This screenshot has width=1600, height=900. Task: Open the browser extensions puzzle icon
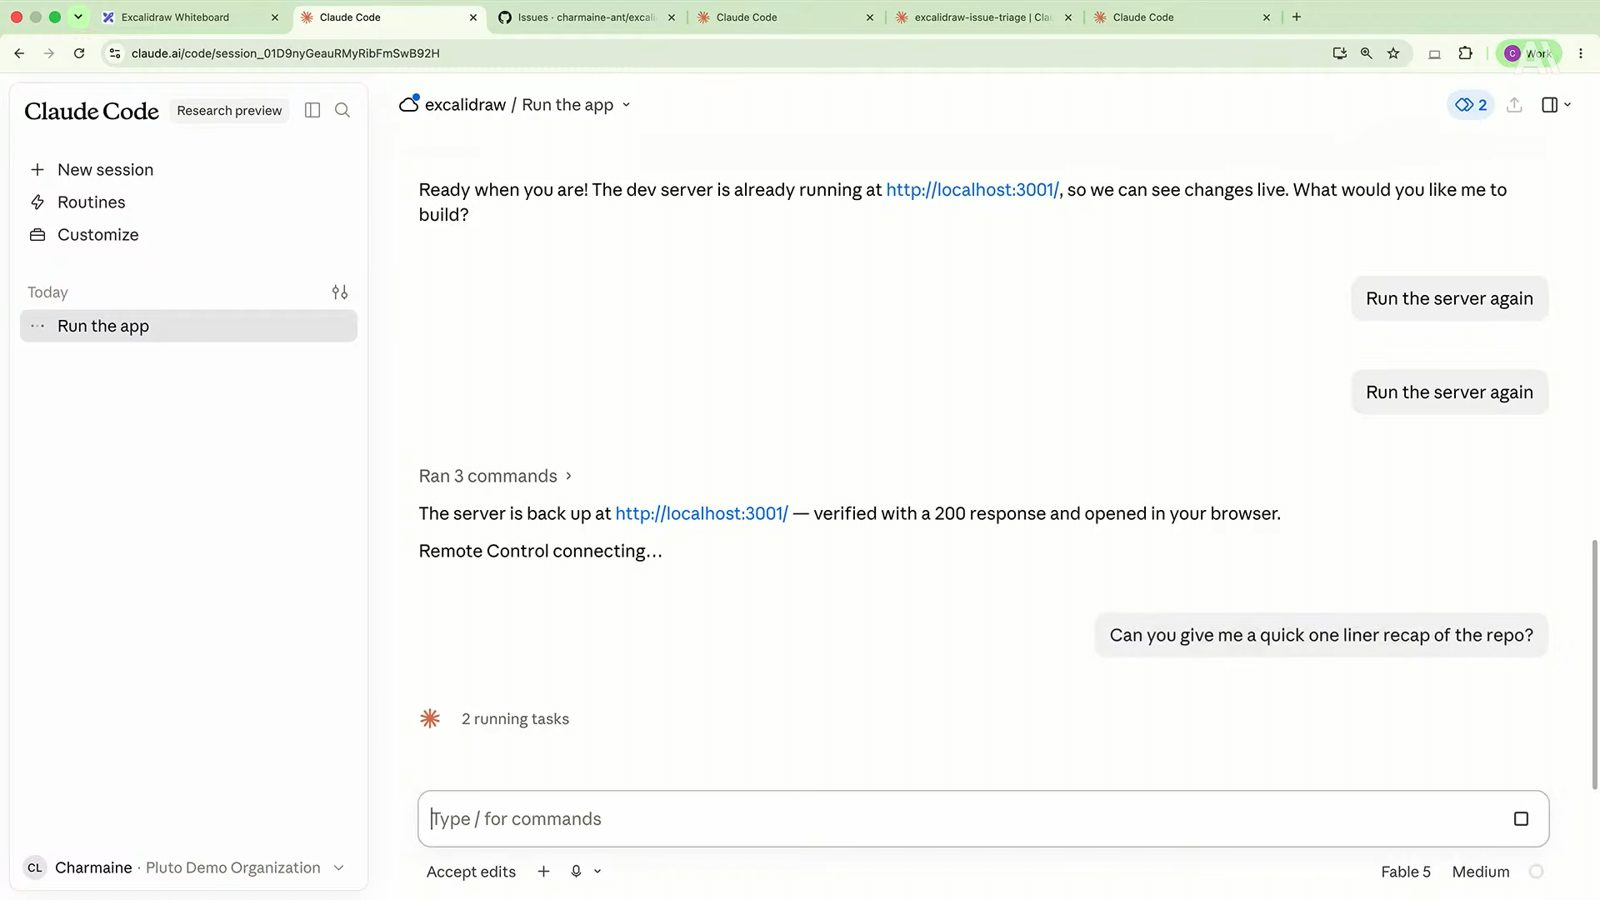click(x=1465, y=53)
